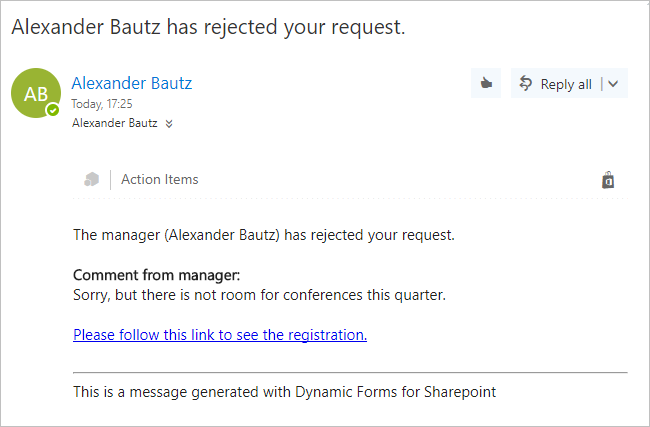This screenshot has height=427, width=650.
Task: Expand recipient details double chevron
Action: tap(169, 124)
